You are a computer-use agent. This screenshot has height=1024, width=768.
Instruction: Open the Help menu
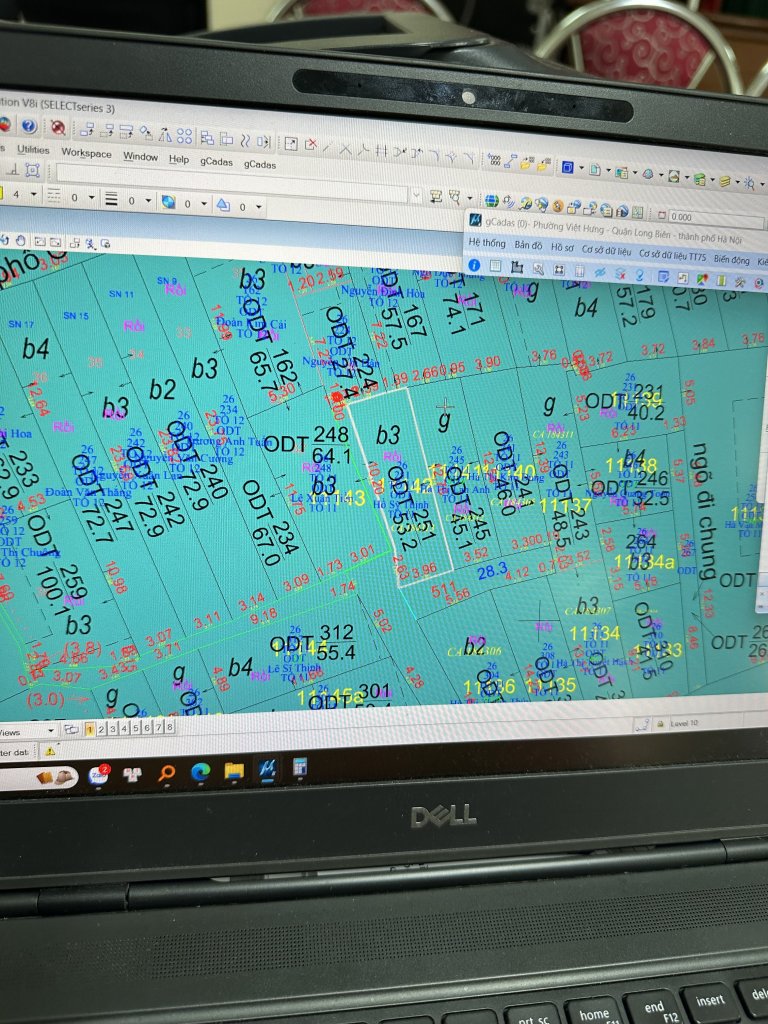[178, 159]
